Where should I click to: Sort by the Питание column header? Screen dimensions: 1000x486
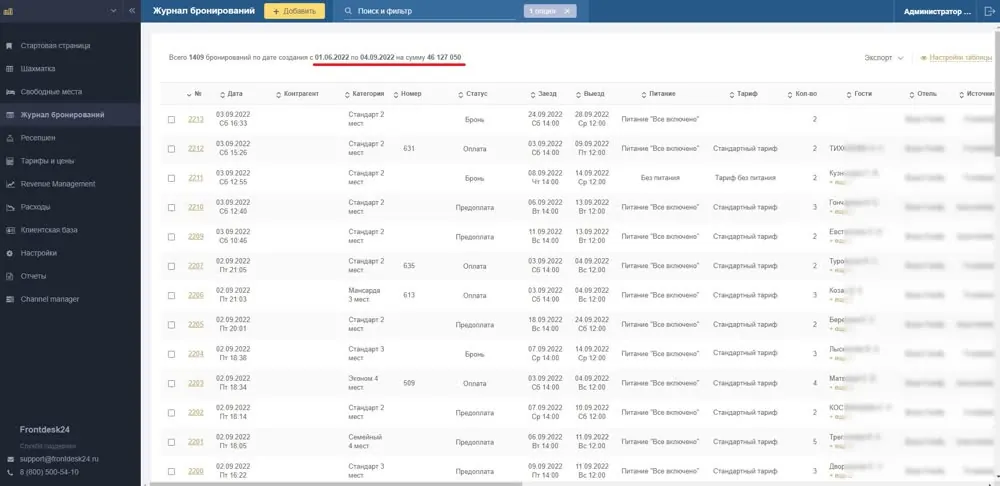[x=658, y=94]
